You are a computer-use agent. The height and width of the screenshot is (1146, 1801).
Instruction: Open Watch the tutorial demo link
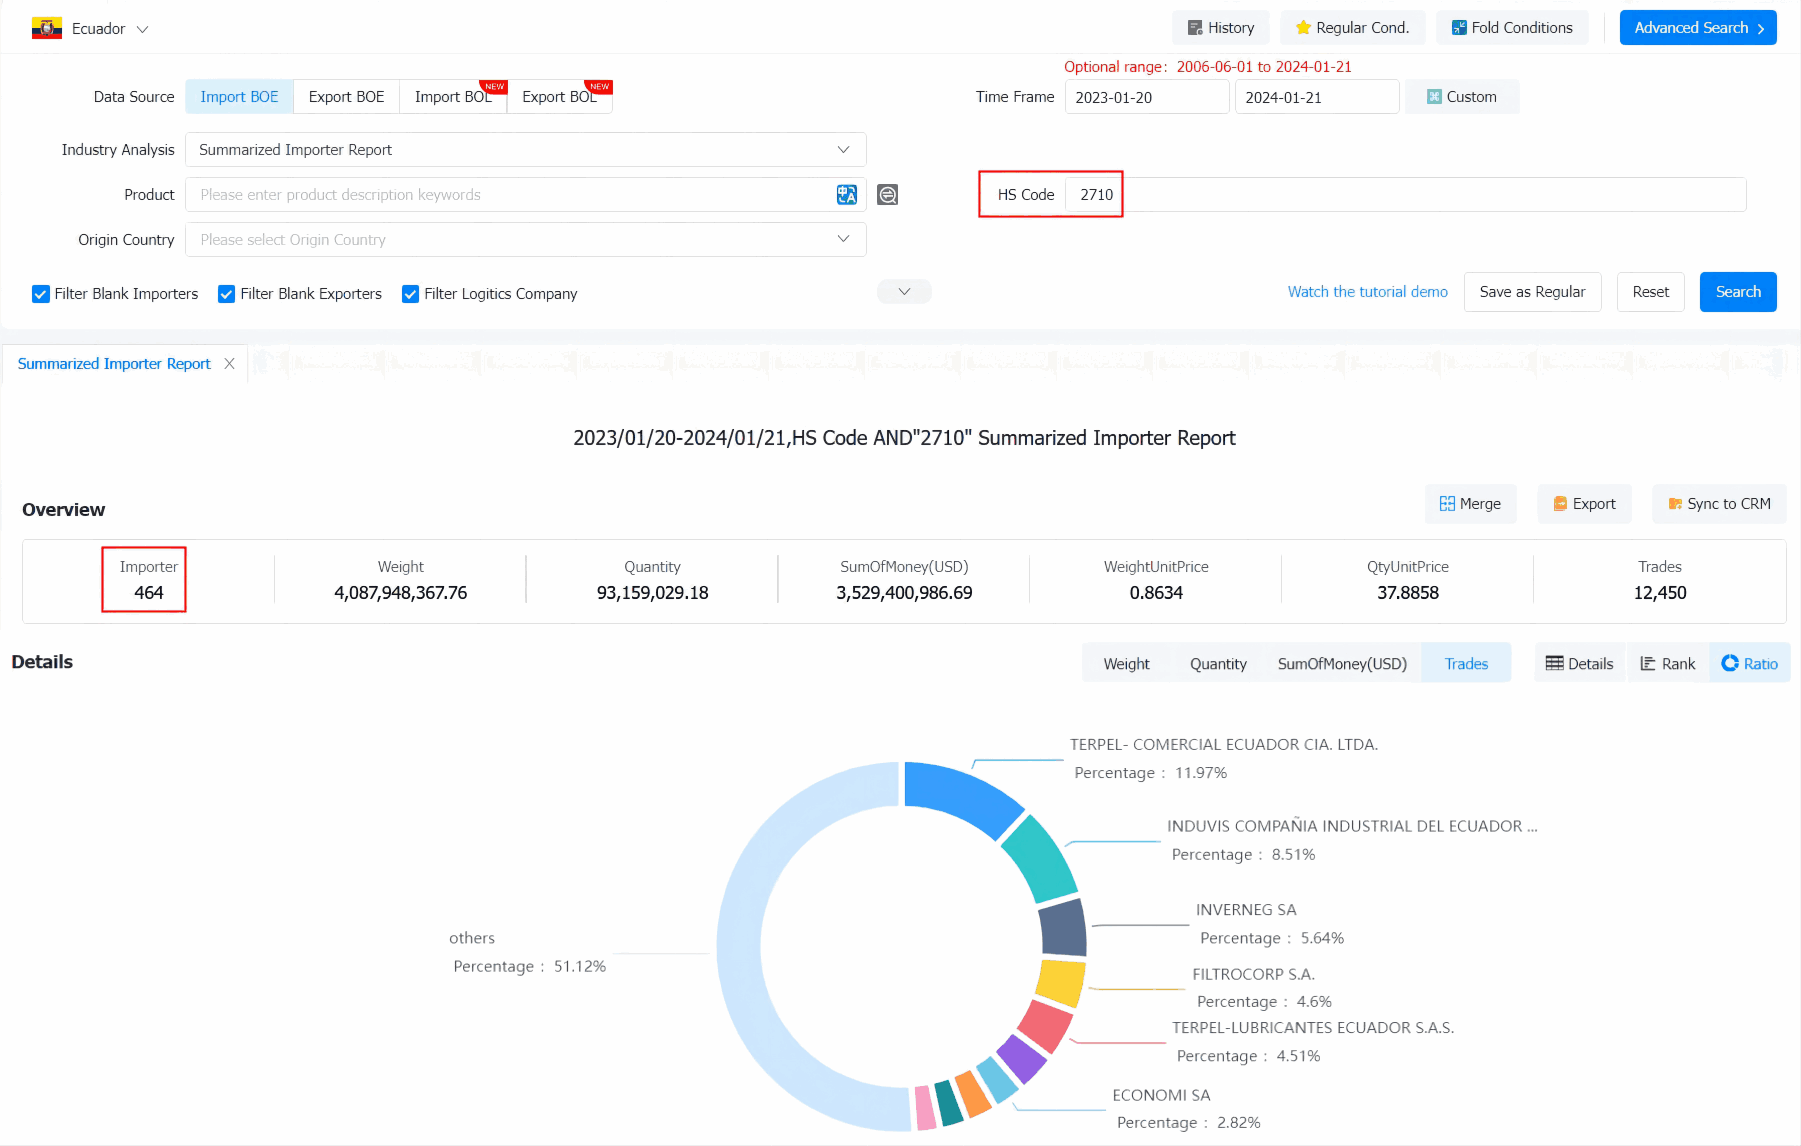tap(1367, 292)
